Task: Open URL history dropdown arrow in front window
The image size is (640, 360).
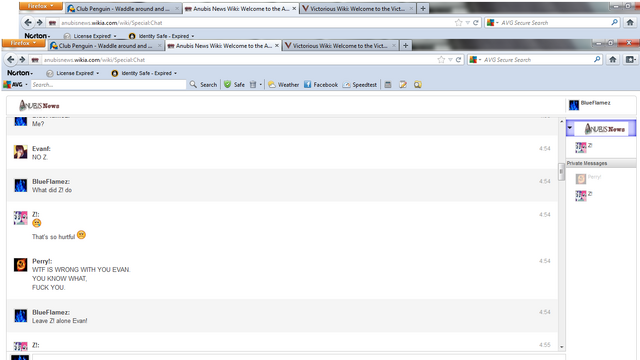Action: coord(450,60)
